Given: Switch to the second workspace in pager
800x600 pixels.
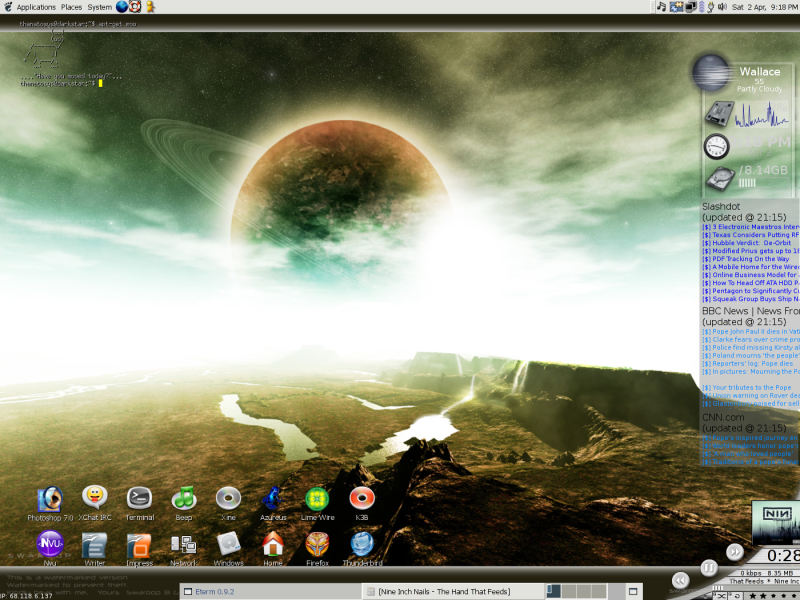Looking at the screenshot, I should pos(568,591).
